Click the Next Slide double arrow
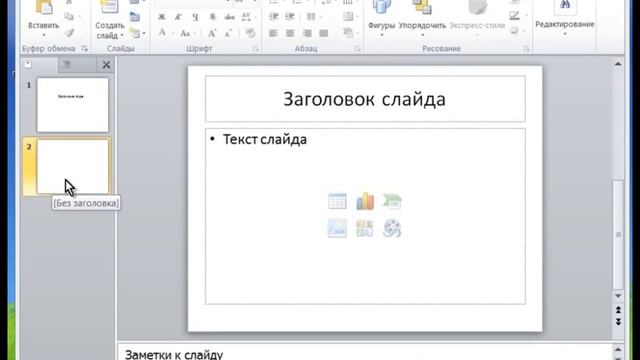Image resolution: width=640 pixels, height=360 pixels. 618,322
